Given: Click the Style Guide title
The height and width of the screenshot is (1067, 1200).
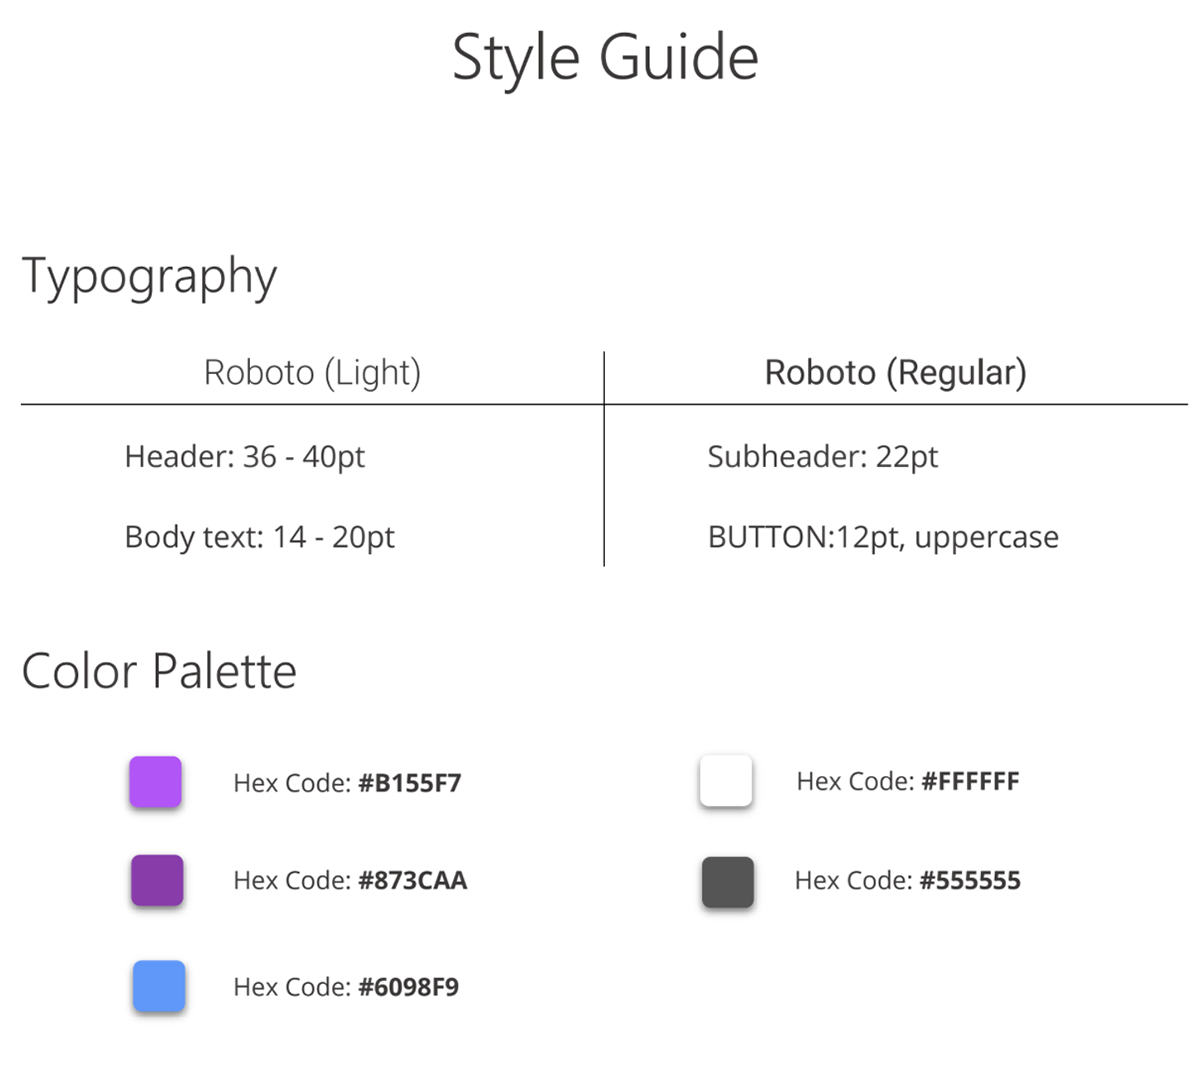Looking at the screenshot, I should [x=605, y=57].
